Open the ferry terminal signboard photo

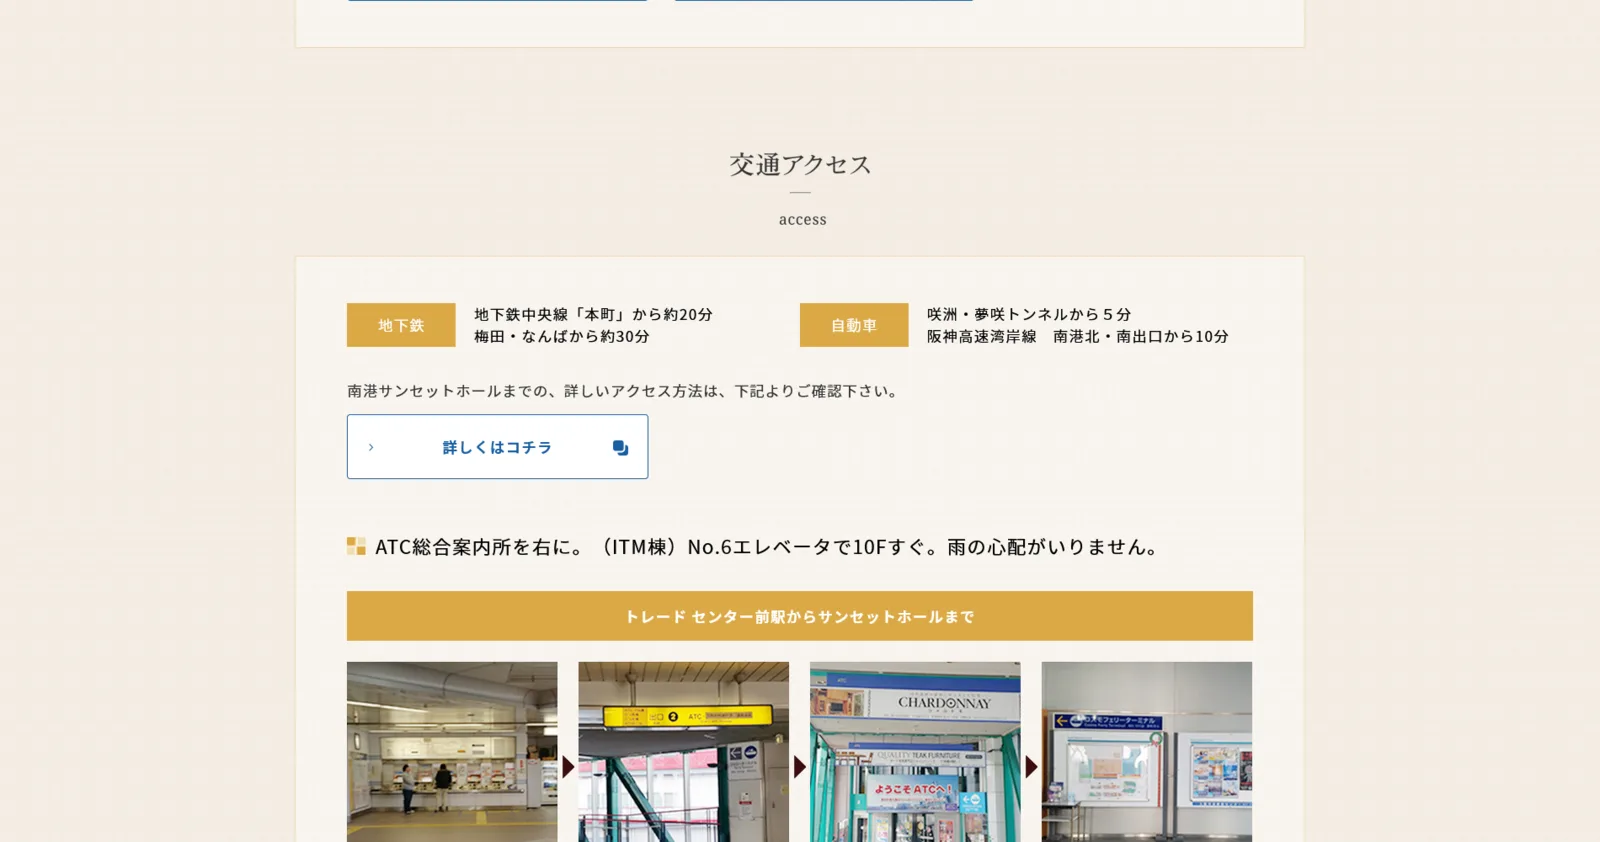pyautogui.click(x=1147, y=752)
